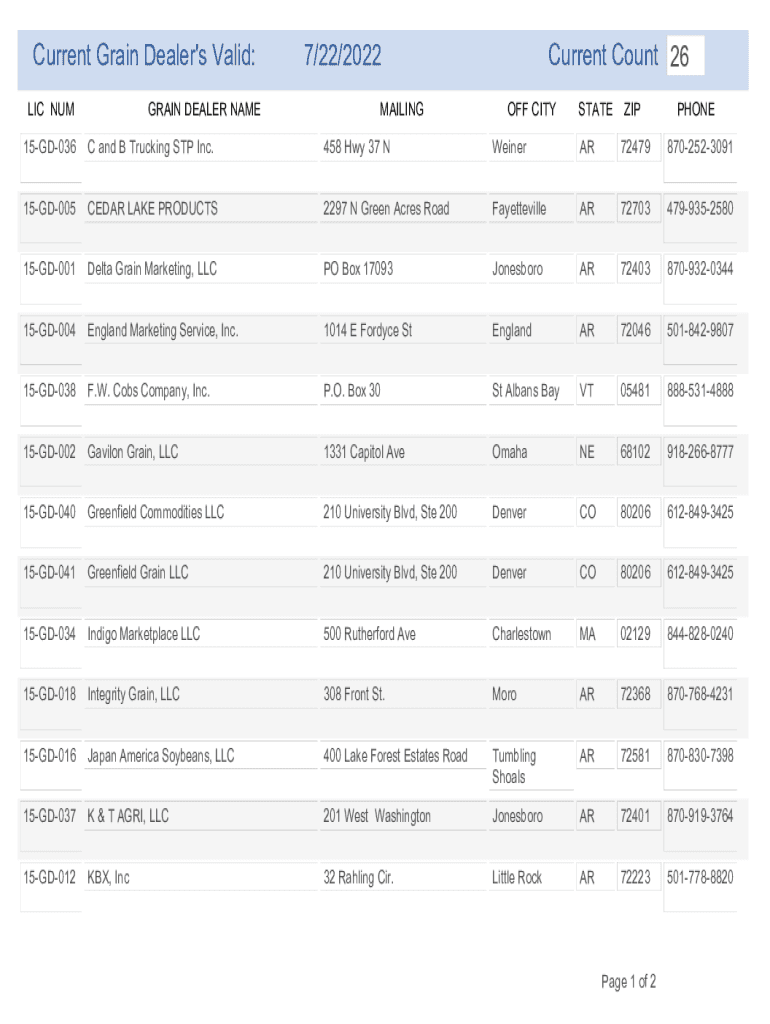
Task: Click the 500 Rutherford Ave address
Action: 369,634
